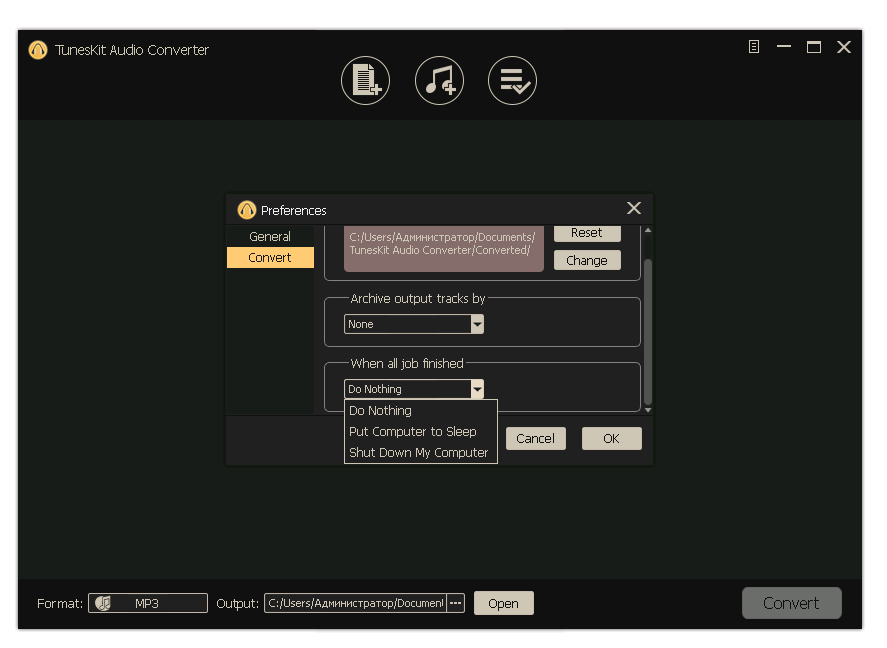The image size is (887, 648).
Task: Collapse the When all job finished dropdown
Action: click(477, 389)
